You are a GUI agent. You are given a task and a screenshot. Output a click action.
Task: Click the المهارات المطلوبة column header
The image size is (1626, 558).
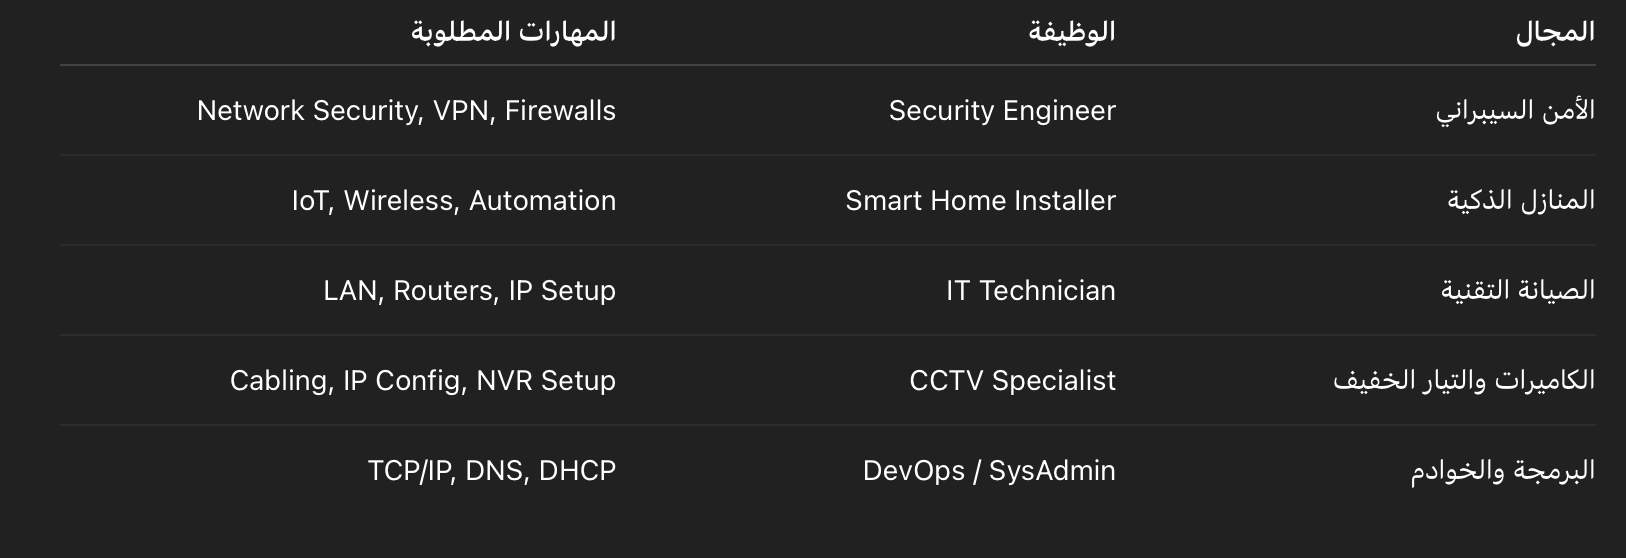(x=513, y=32)
